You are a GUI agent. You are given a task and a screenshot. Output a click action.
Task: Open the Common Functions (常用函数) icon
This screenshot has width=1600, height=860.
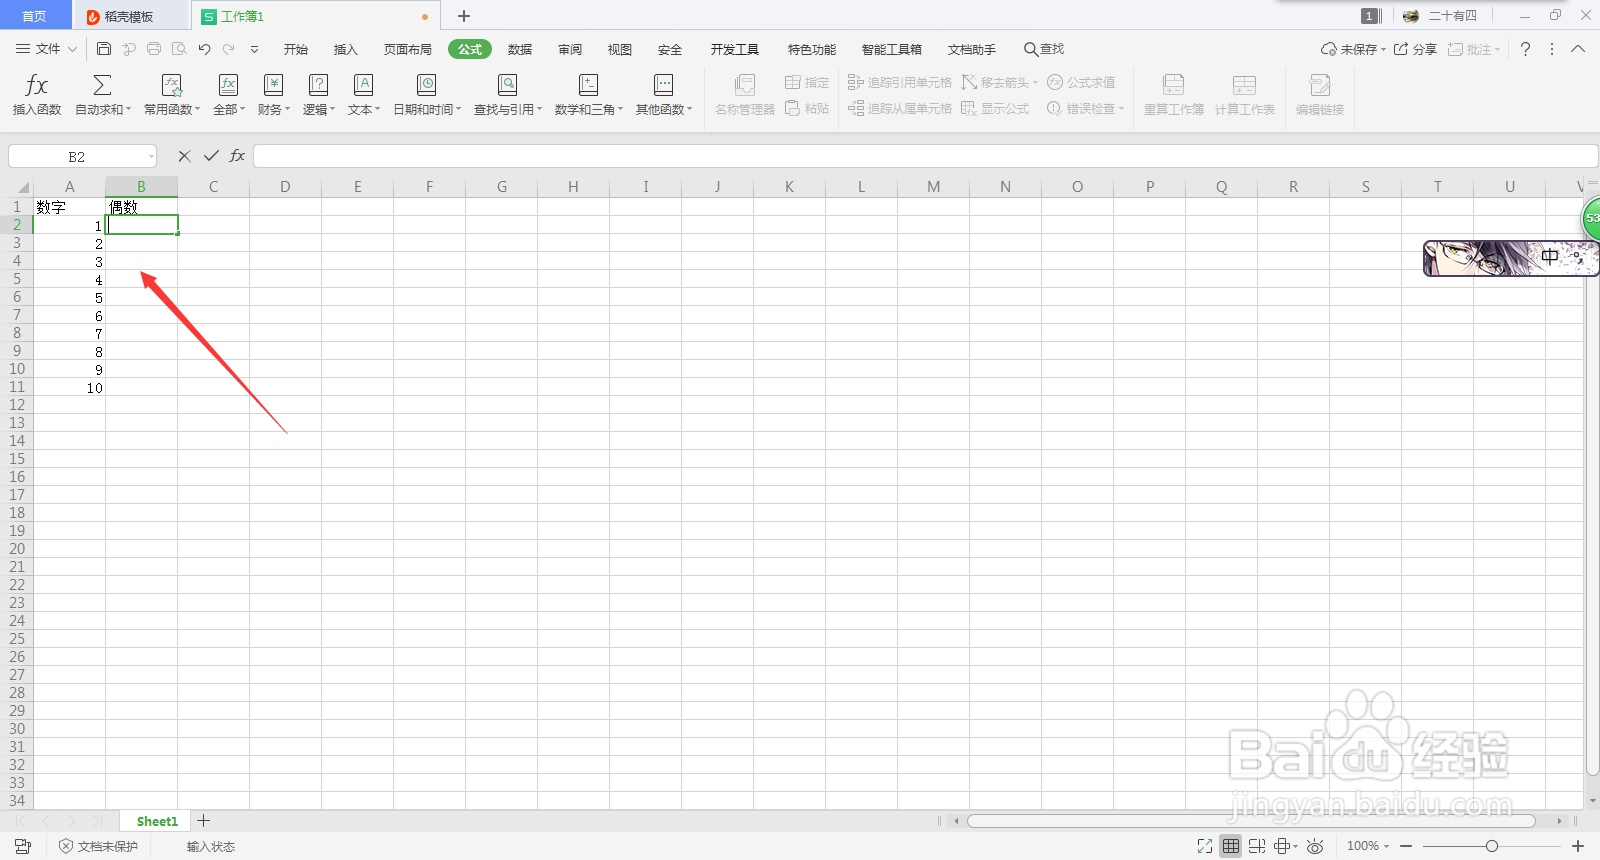tap(172, 85)
